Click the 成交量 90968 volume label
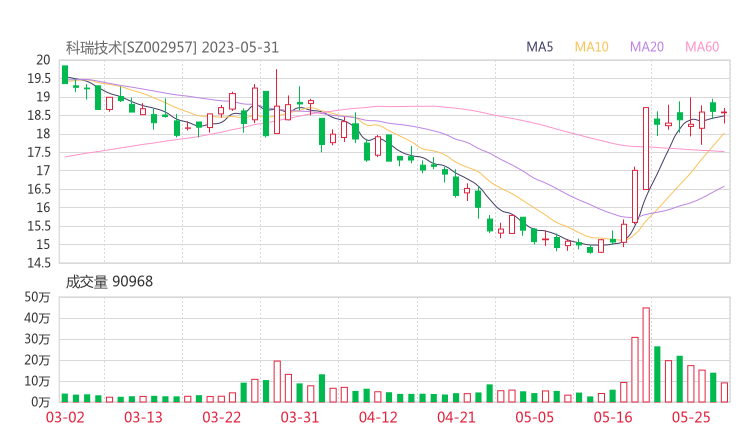The width and height of the screenshot is (740, 440). 109,282
